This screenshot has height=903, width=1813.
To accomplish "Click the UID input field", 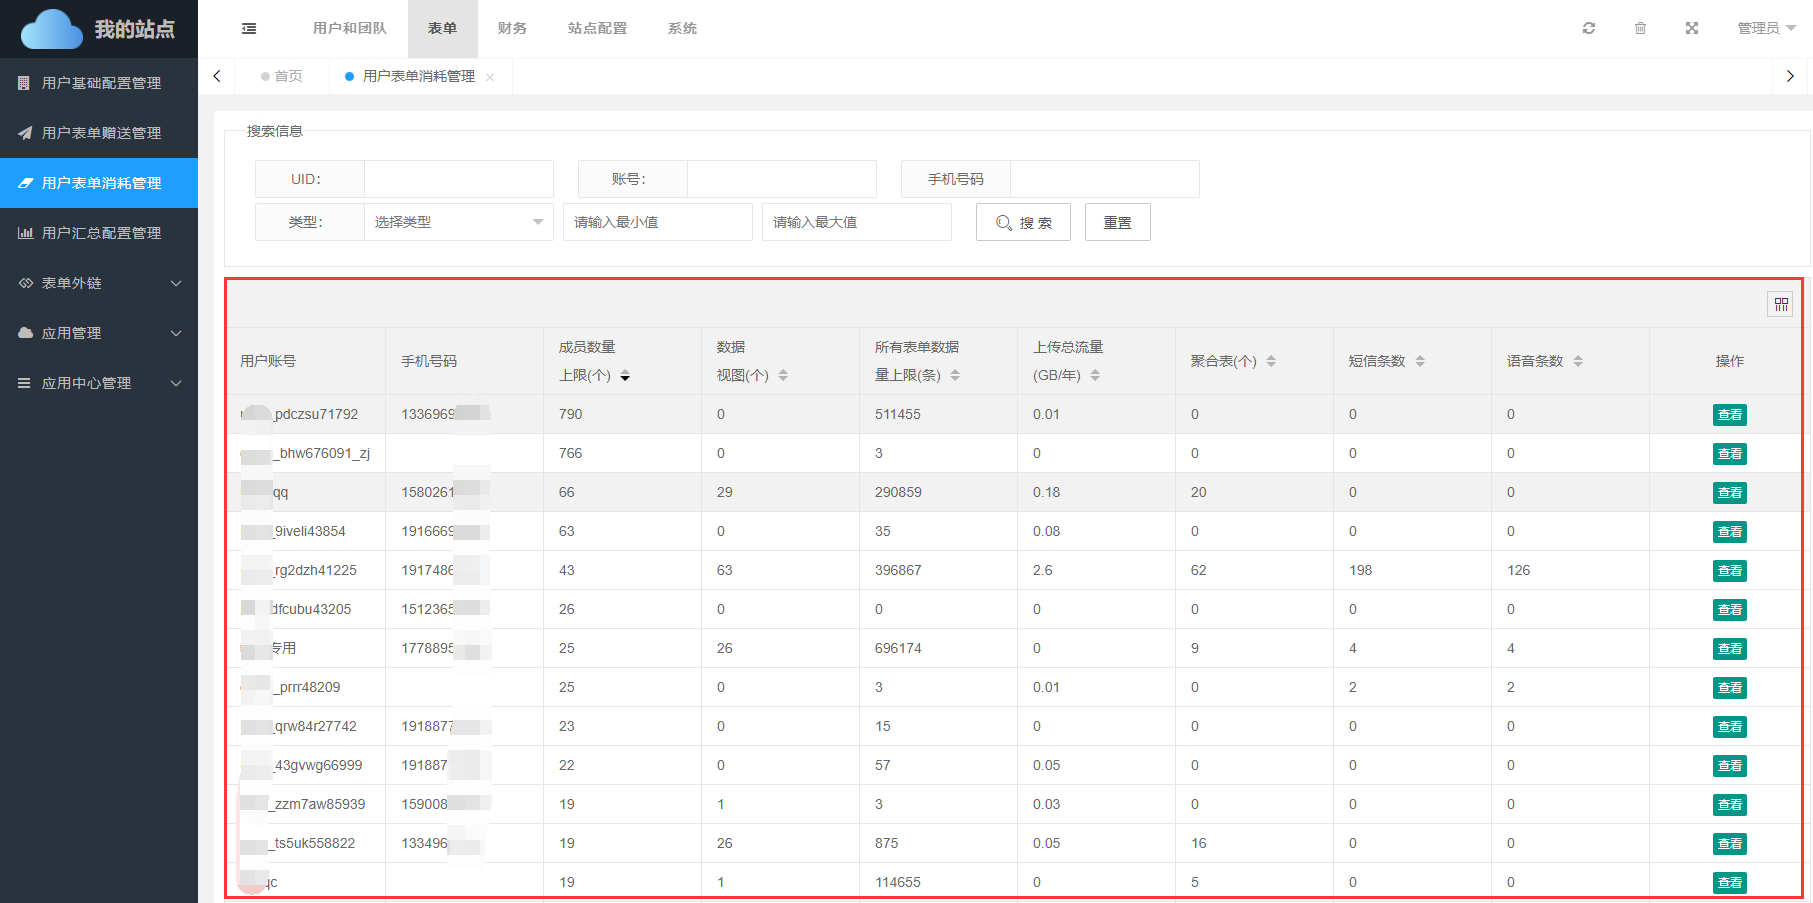I will pyautogui.click(x=458, y=179).
